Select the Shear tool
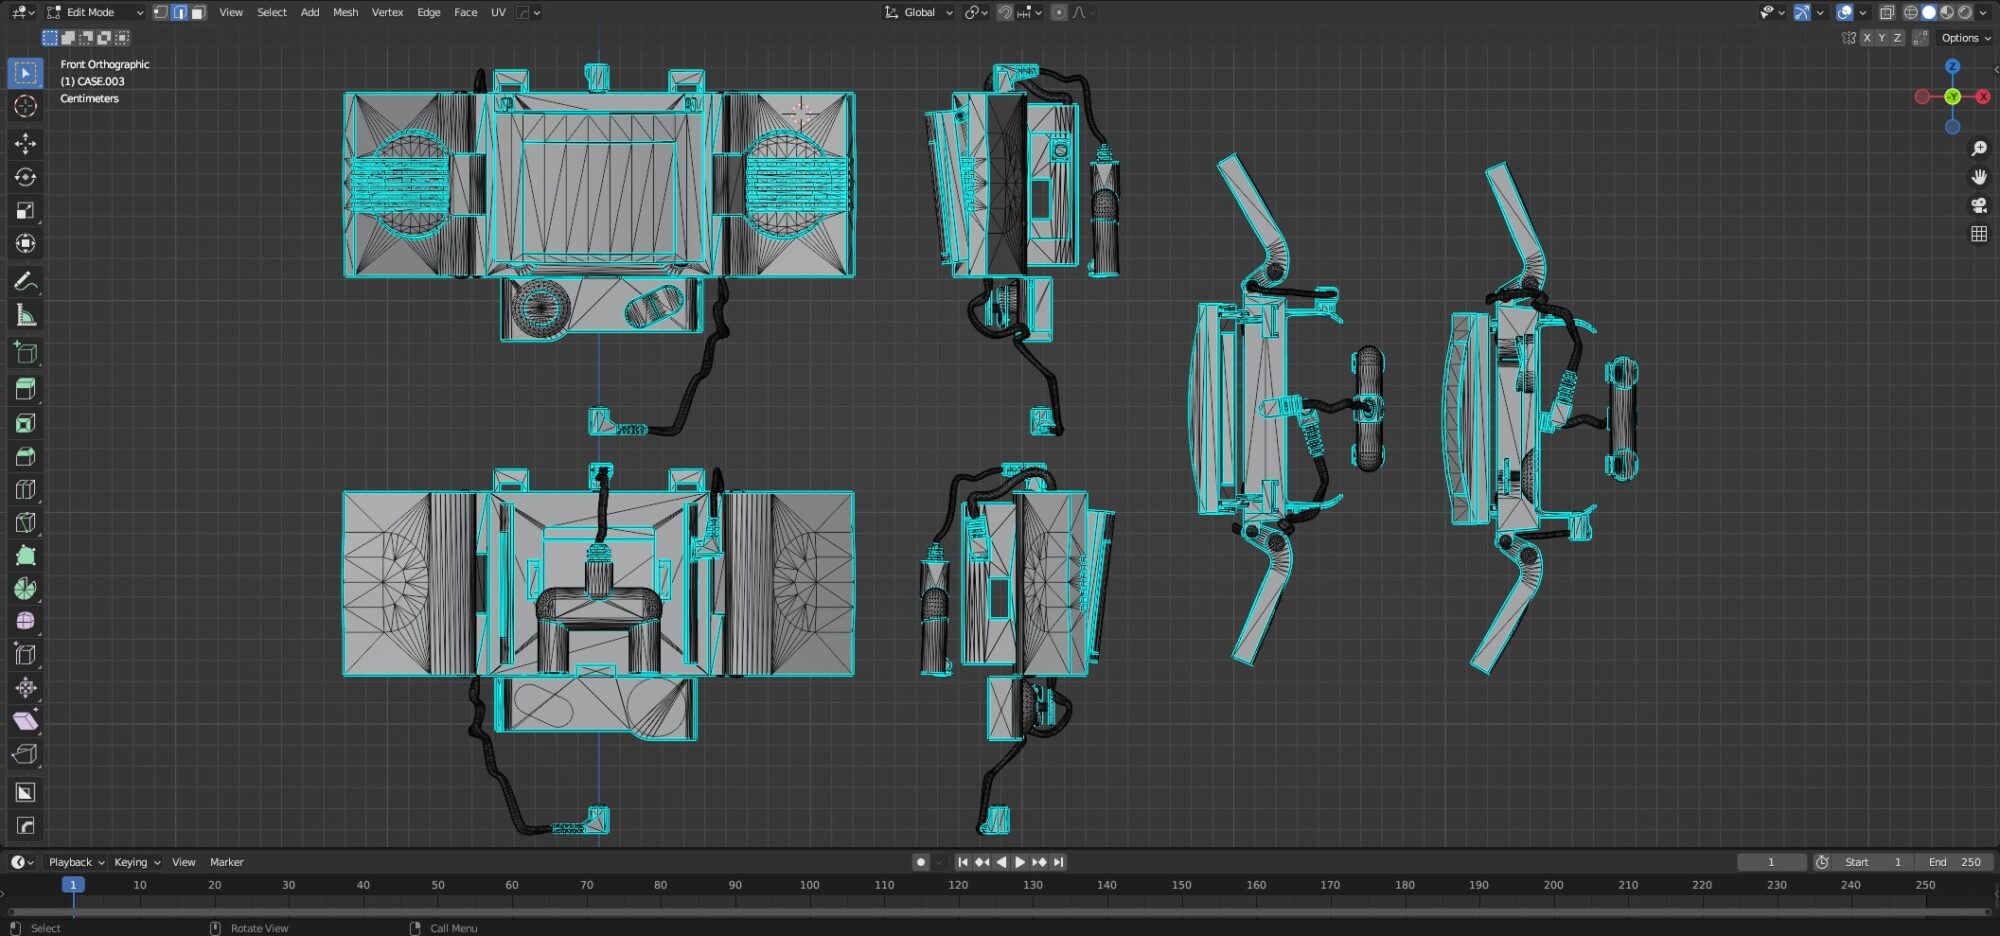 [26, 720]
